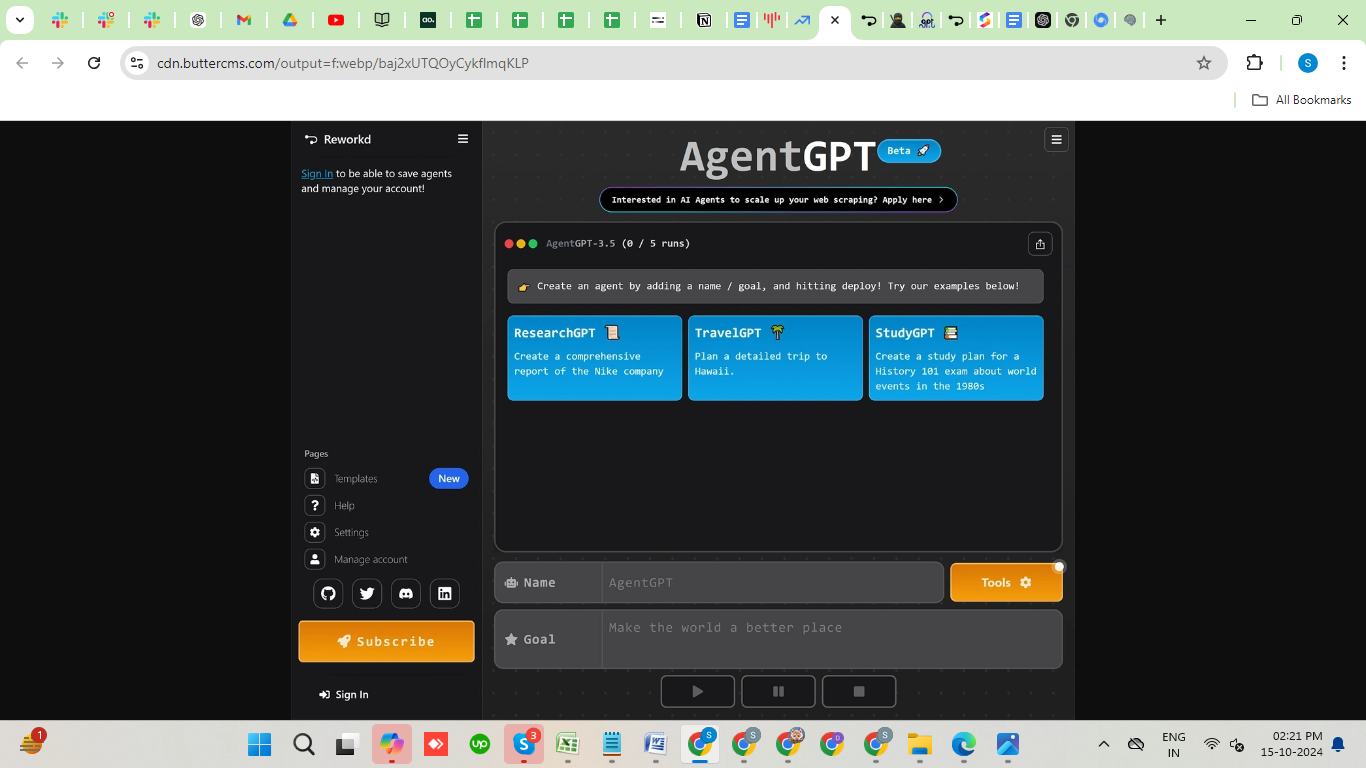Deploy the agent with play button

(x=698, y=691)
